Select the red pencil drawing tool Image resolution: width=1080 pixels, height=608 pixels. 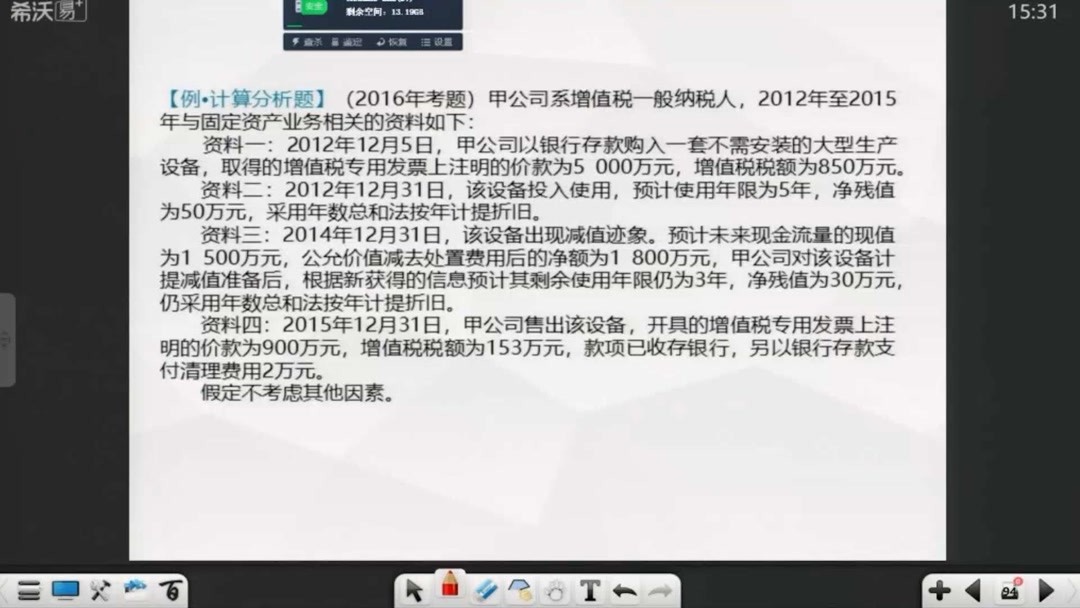449,590
